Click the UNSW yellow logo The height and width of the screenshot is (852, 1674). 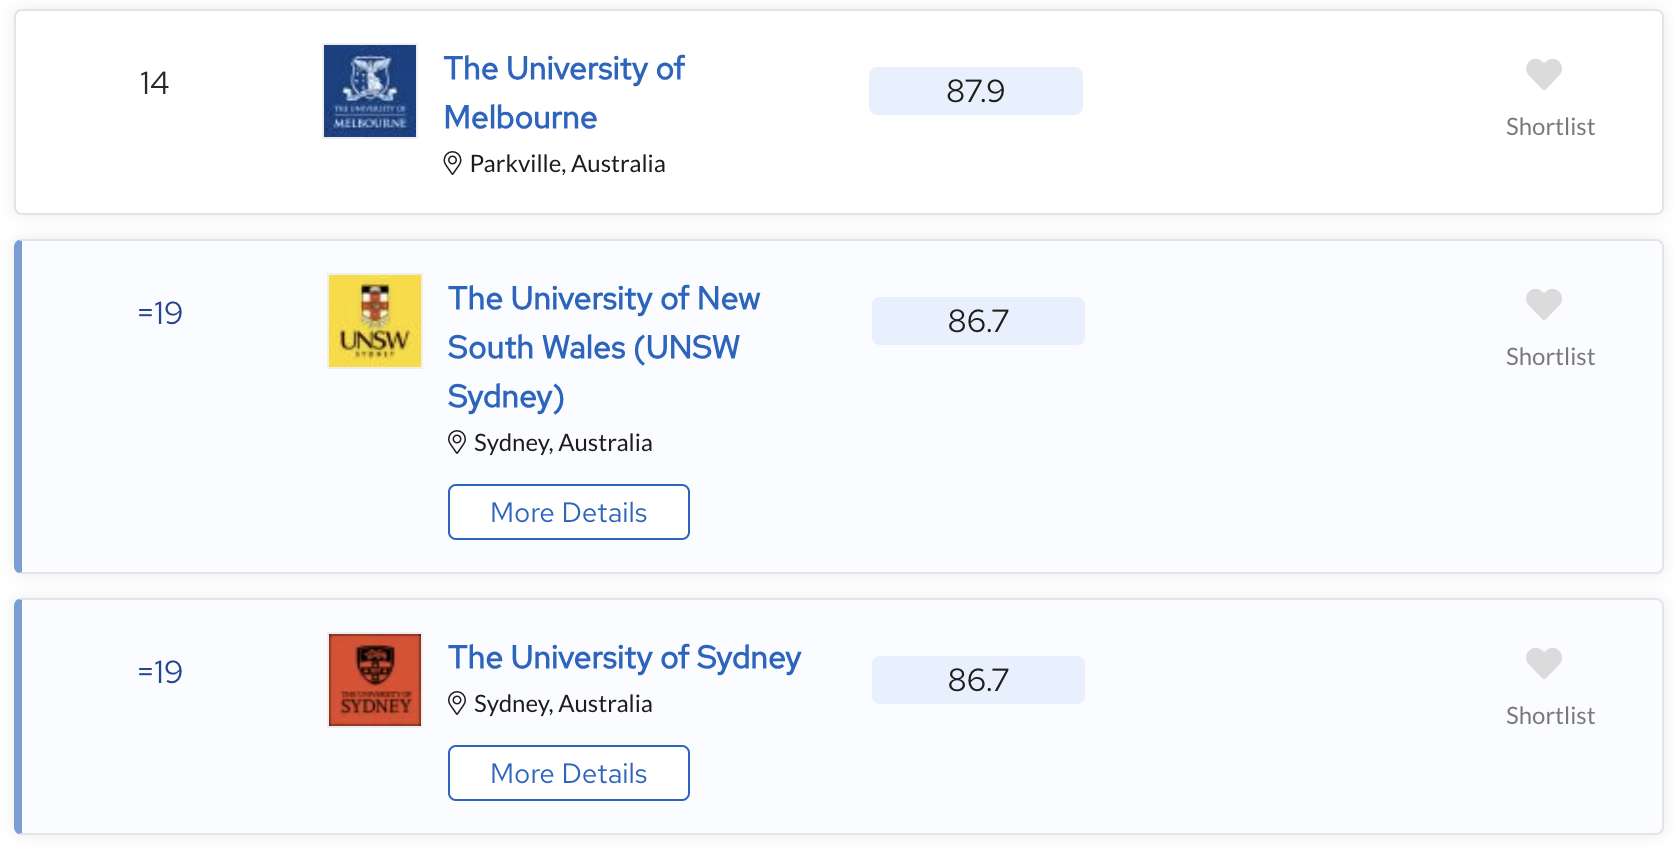pyautogui.click(x=375, y=321)
